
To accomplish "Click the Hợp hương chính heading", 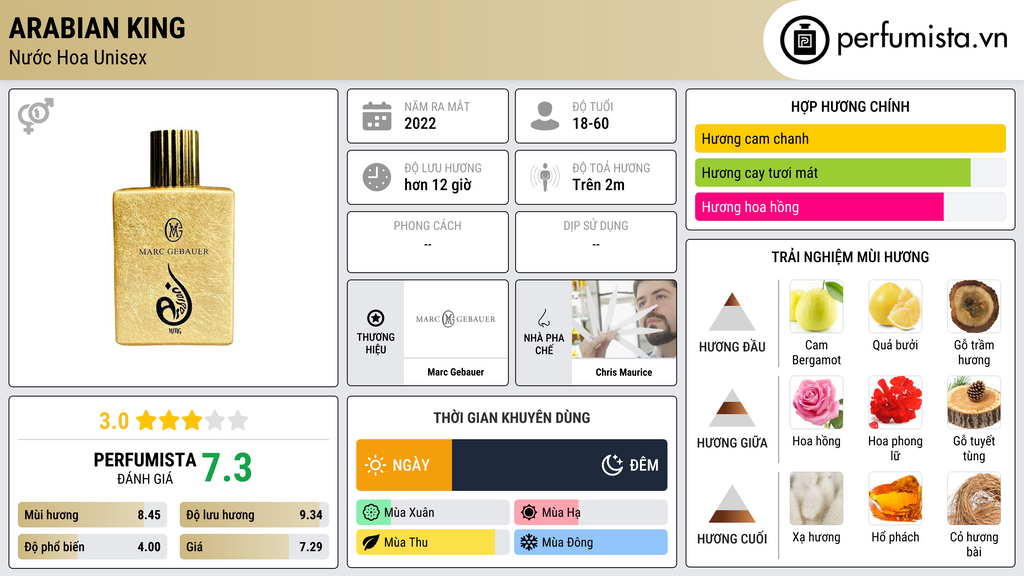I will (850, 106).
